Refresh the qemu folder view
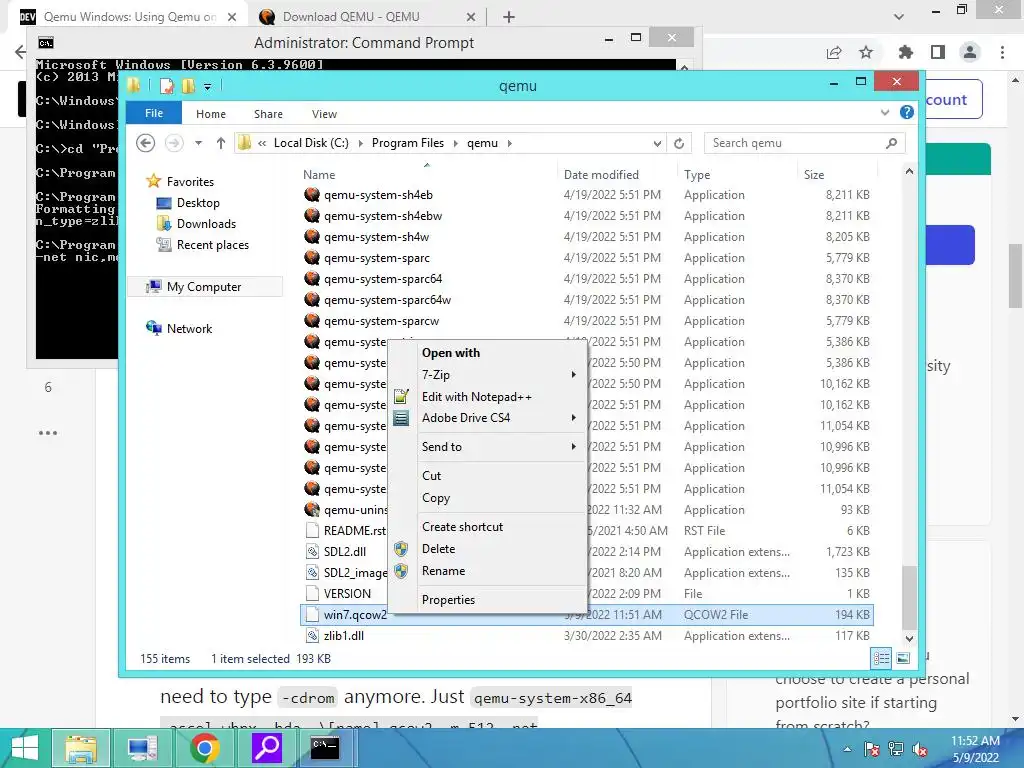 coord(679,143)
